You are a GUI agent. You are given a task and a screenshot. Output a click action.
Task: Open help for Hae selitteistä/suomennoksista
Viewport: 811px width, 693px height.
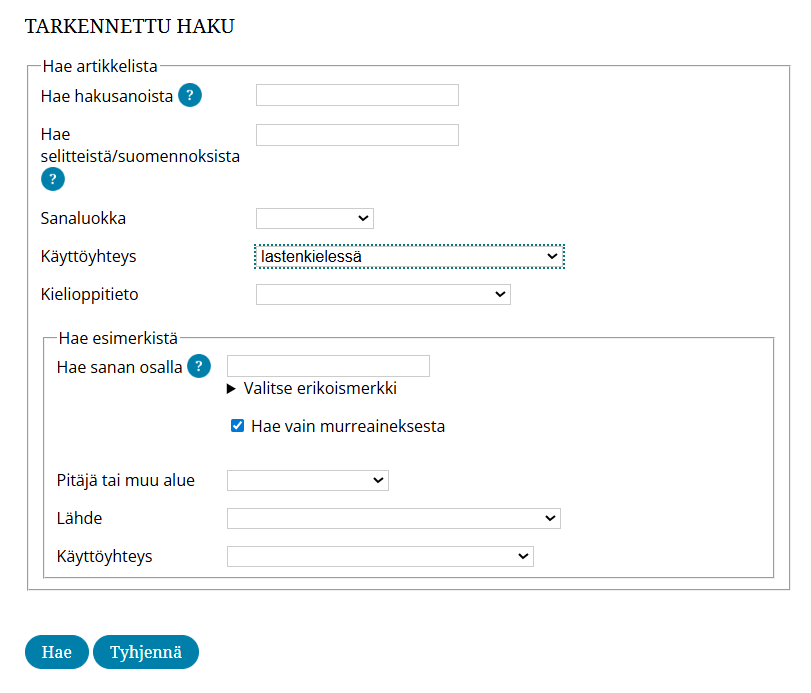pyautogui.click(x=52, y=179)
